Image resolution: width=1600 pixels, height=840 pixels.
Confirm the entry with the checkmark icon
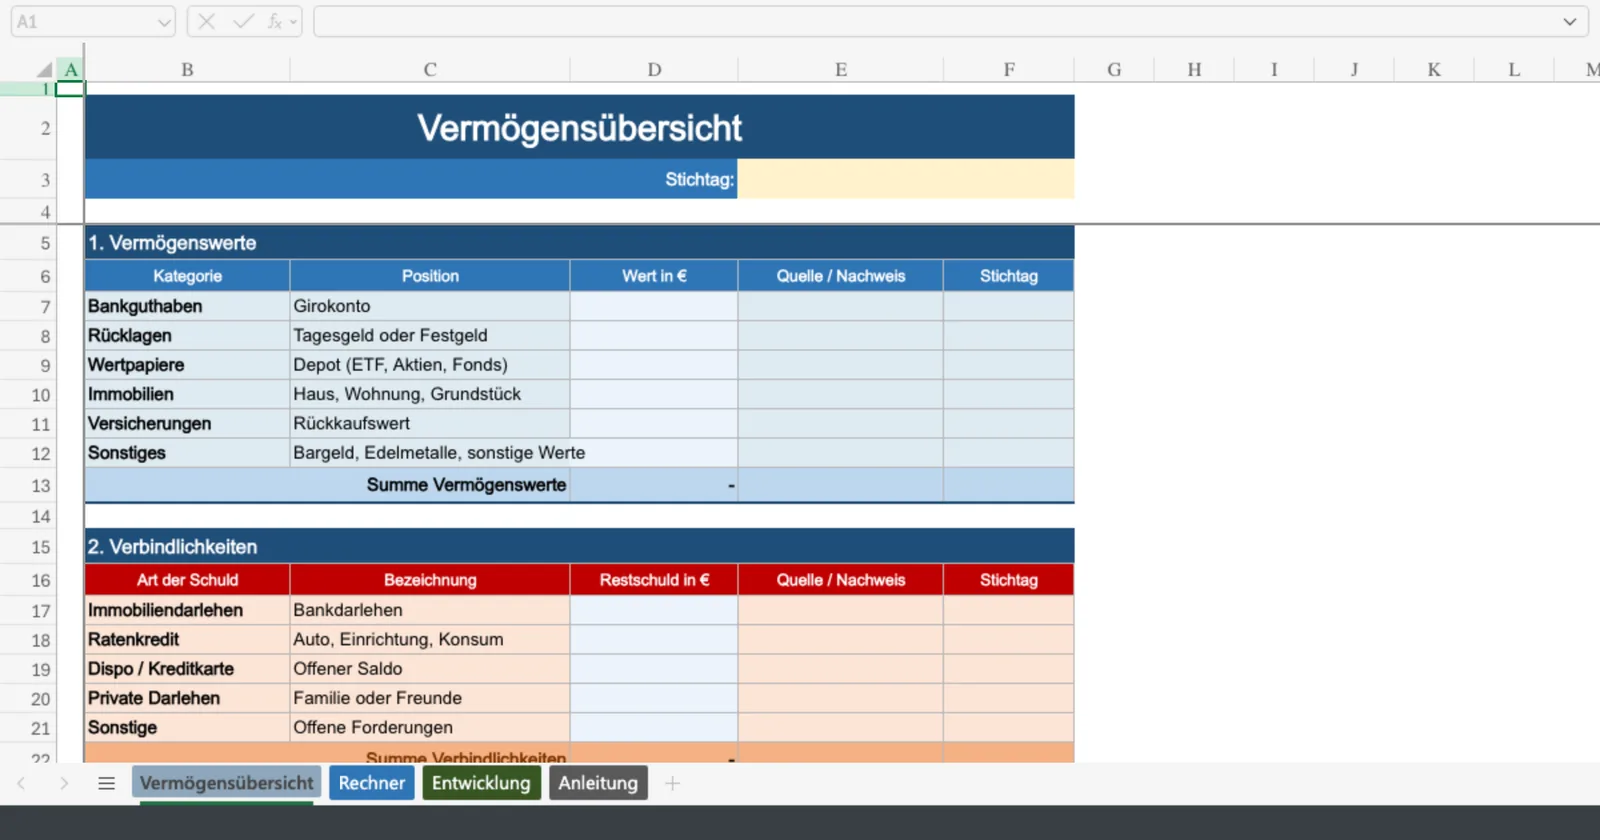[243, 21]
